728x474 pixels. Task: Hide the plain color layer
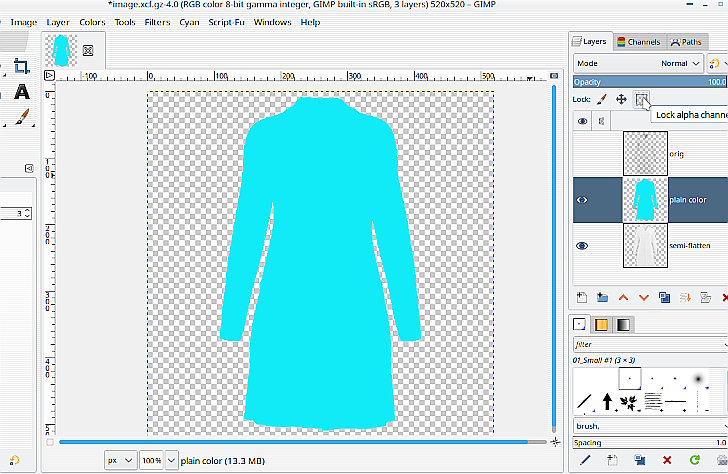coord(582,200)
